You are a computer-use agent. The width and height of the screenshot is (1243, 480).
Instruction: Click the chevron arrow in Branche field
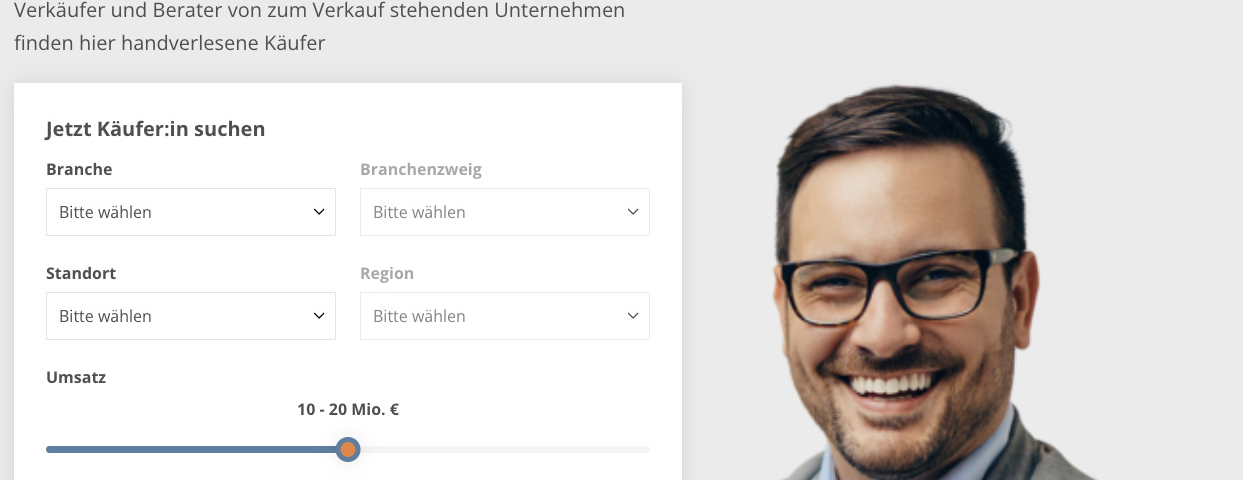(x=319, y=212)
